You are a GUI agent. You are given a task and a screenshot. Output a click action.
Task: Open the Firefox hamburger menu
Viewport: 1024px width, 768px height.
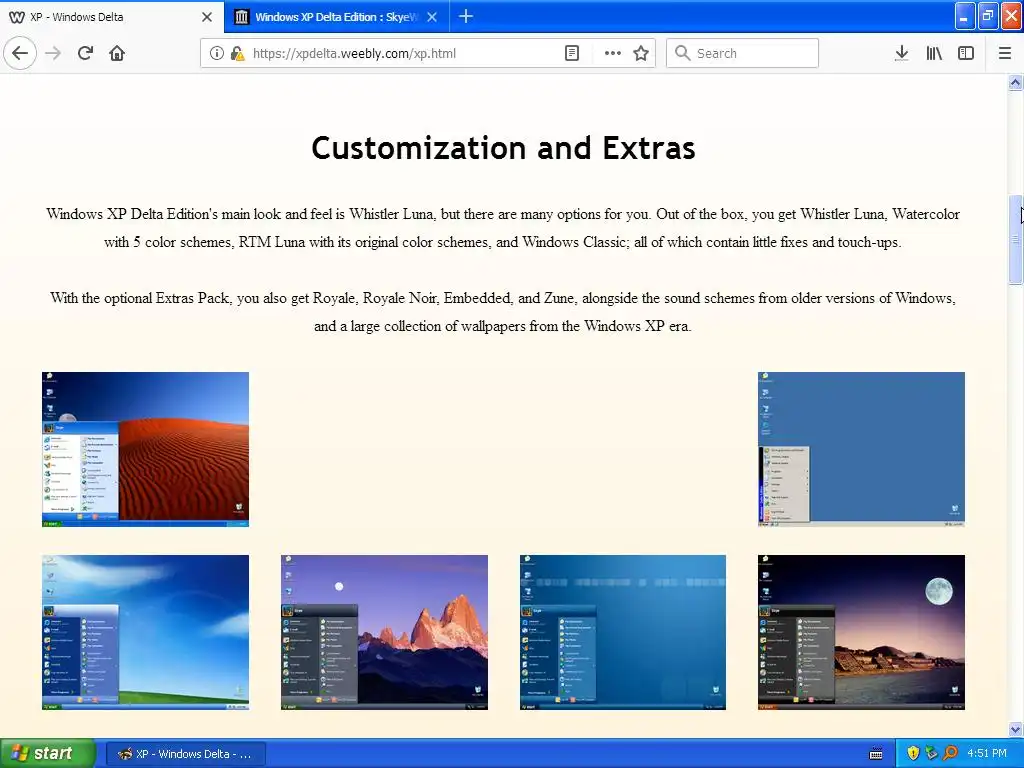click(x=1005, y=53)
